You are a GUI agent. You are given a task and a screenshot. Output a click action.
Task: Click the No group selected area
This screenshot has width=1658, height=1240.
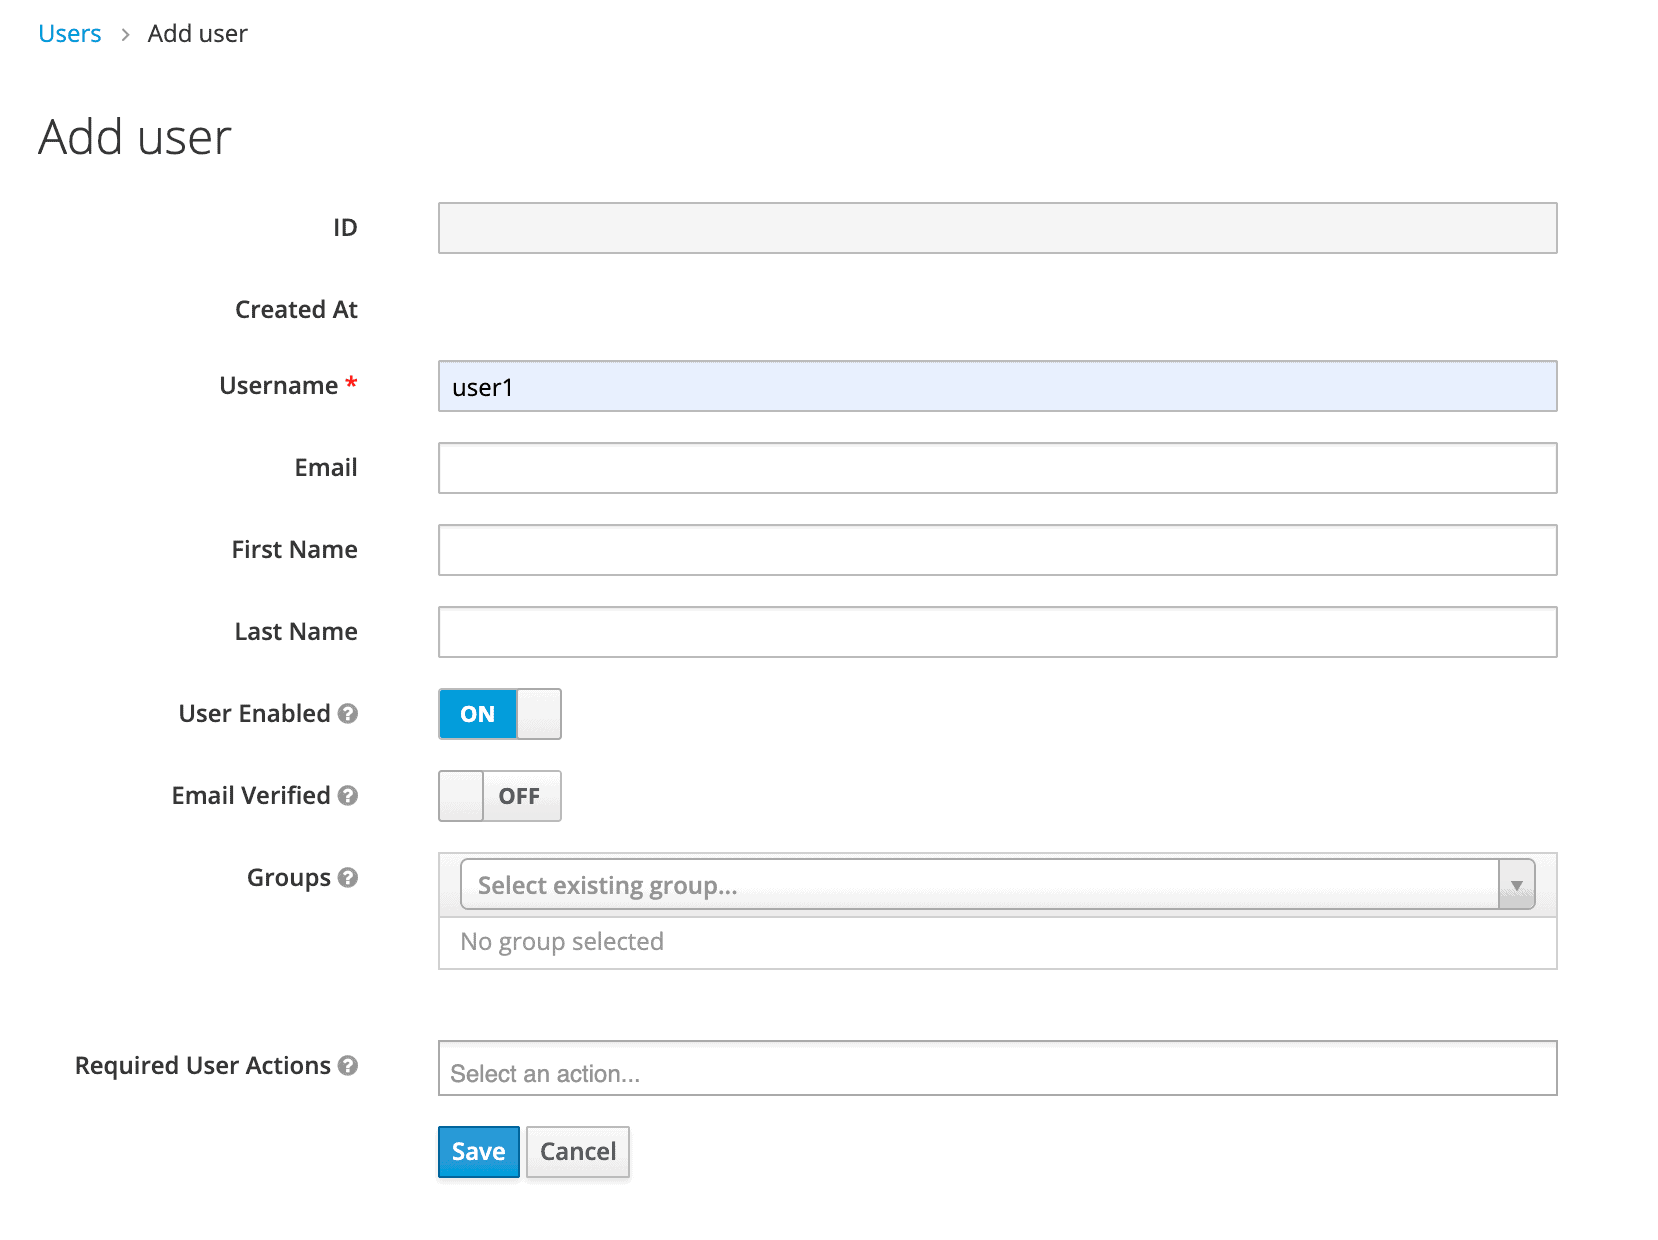(997, 941)
